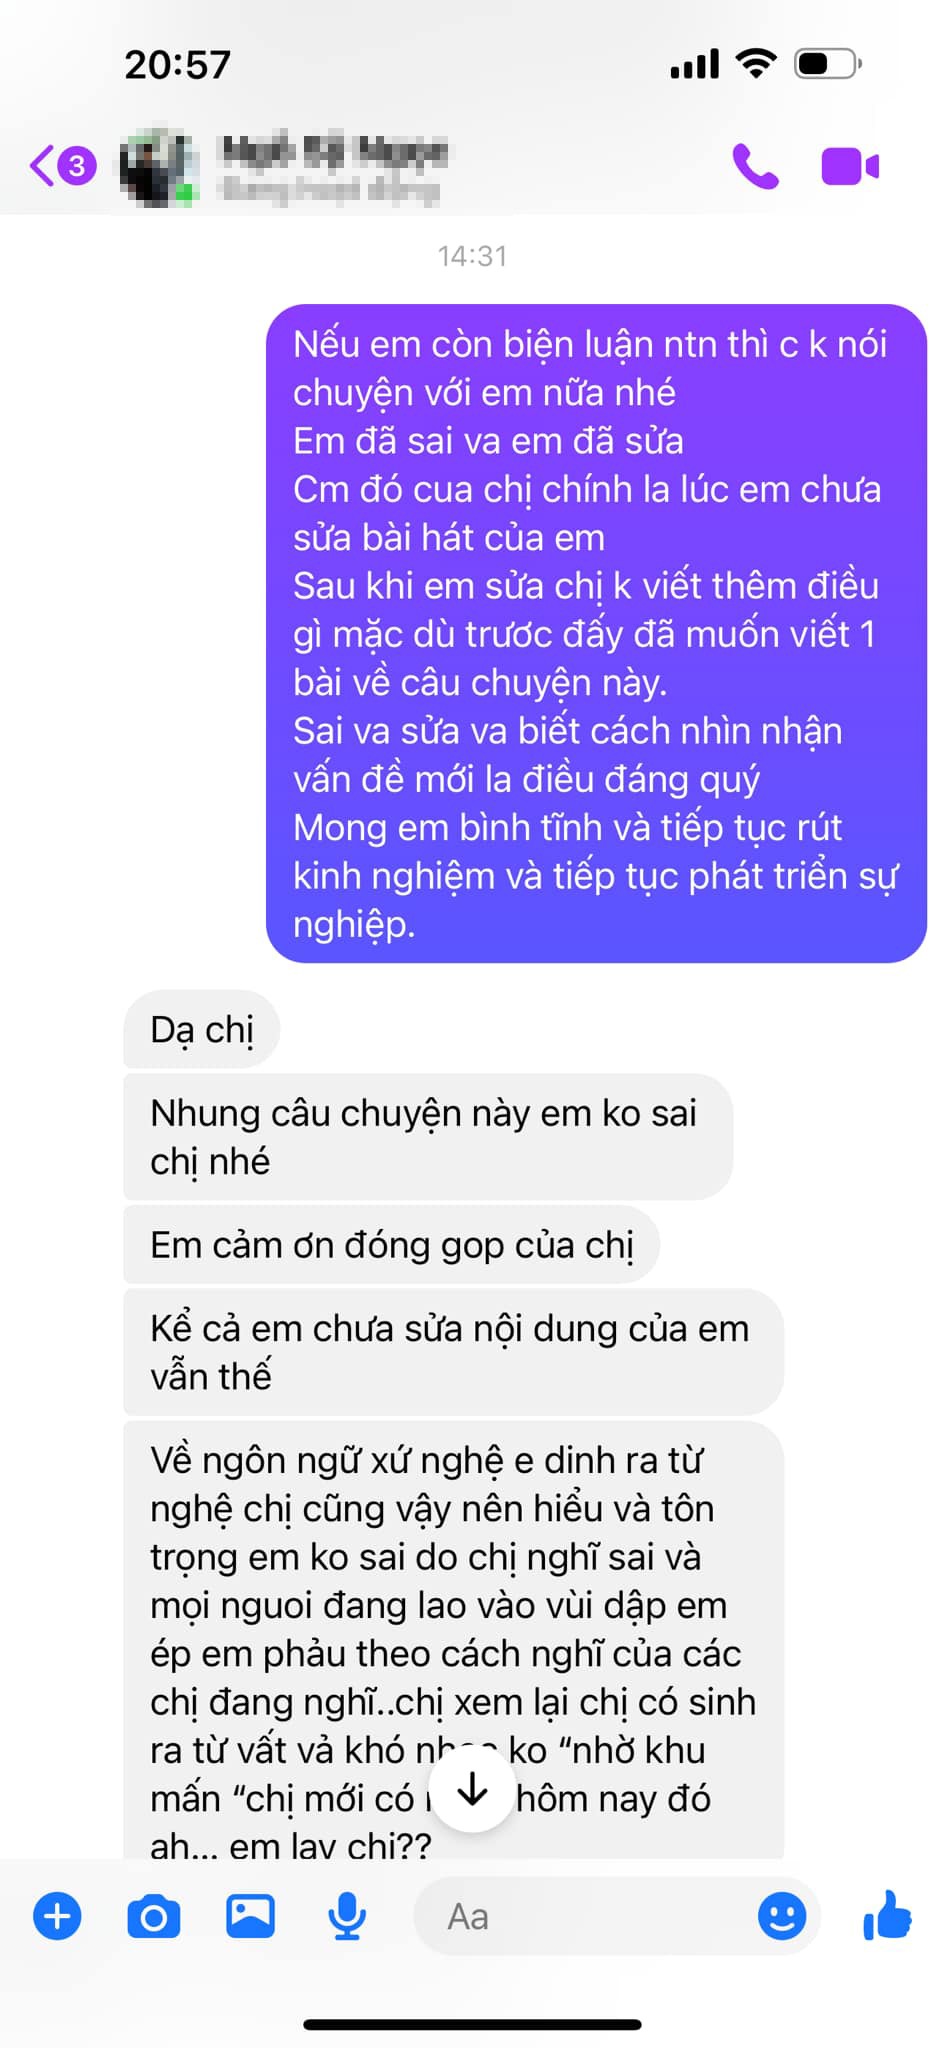Open the camera from the bottom toolbar
945x2048 pixels.
(x=154, y=1916)
